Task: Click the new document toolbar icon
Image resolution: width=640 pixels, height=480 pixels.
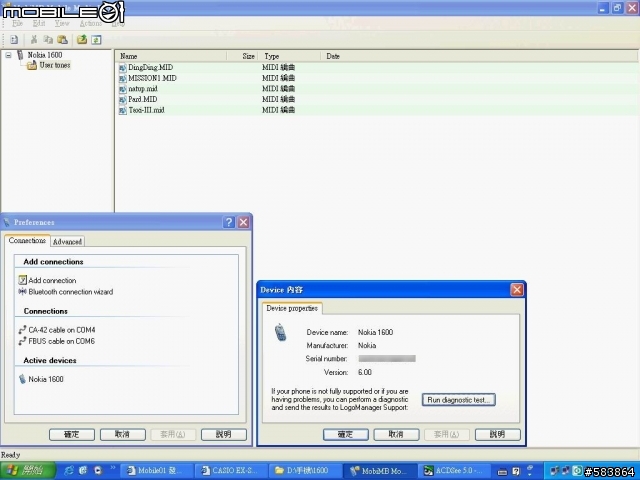Action: point(14,39)
